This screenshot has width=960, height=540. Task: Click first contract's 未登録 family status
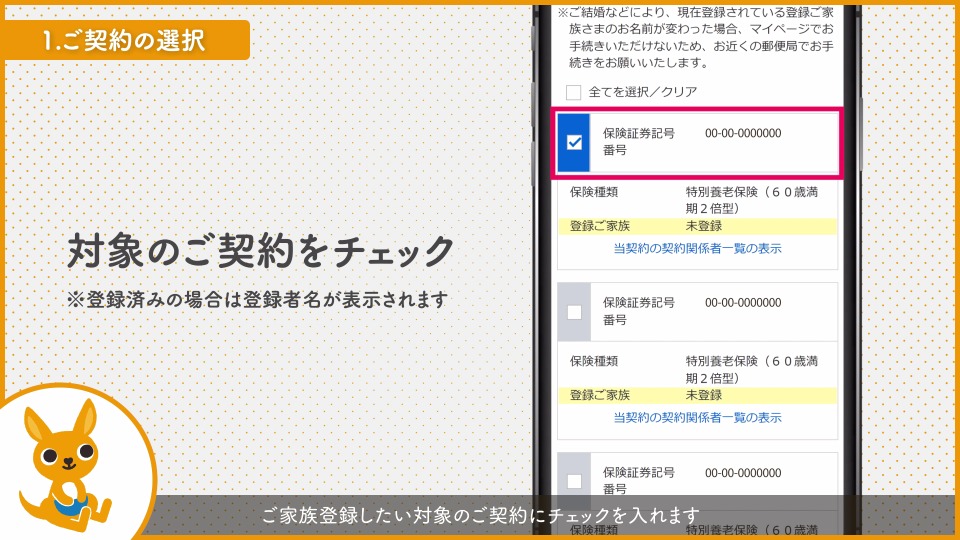(704, 226)
